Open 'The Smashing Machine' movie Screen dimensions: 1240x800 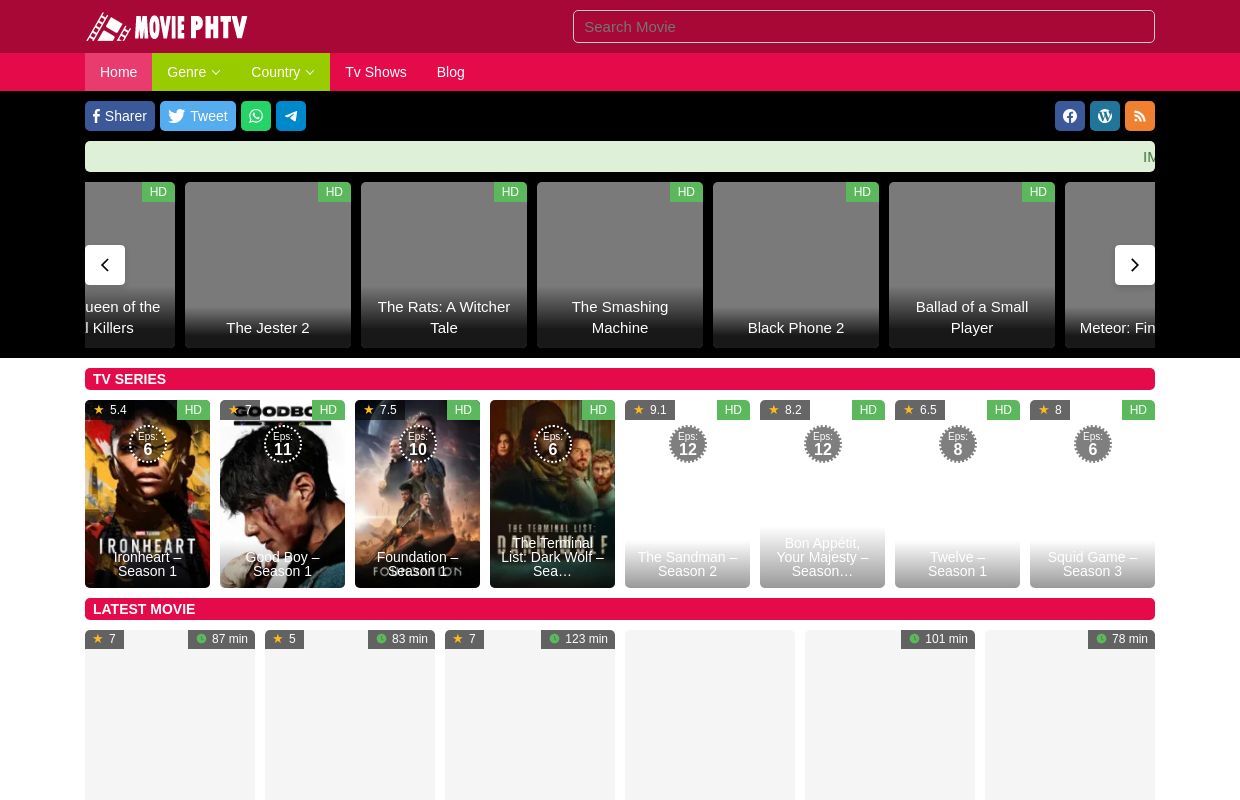tap(620, 265)
